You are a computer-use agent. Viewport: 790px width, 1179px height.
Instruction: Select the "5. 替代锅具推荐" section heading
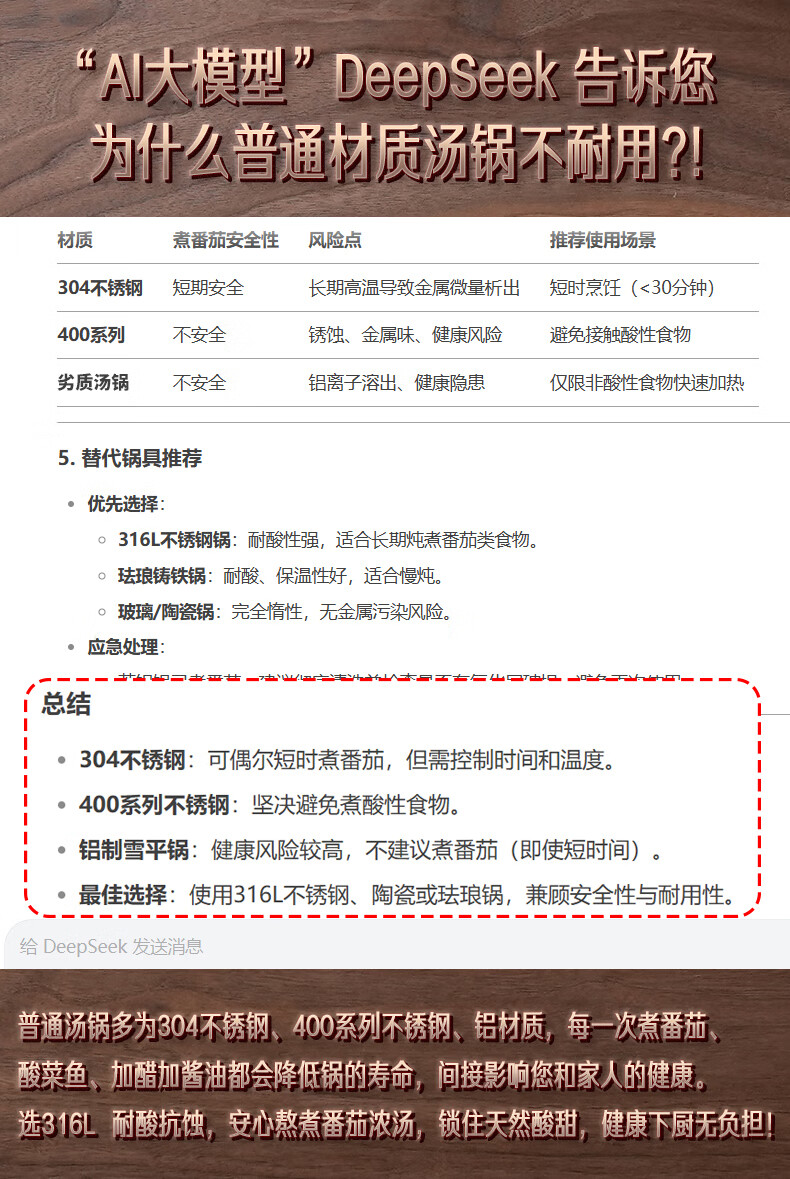tap(130, 458)
